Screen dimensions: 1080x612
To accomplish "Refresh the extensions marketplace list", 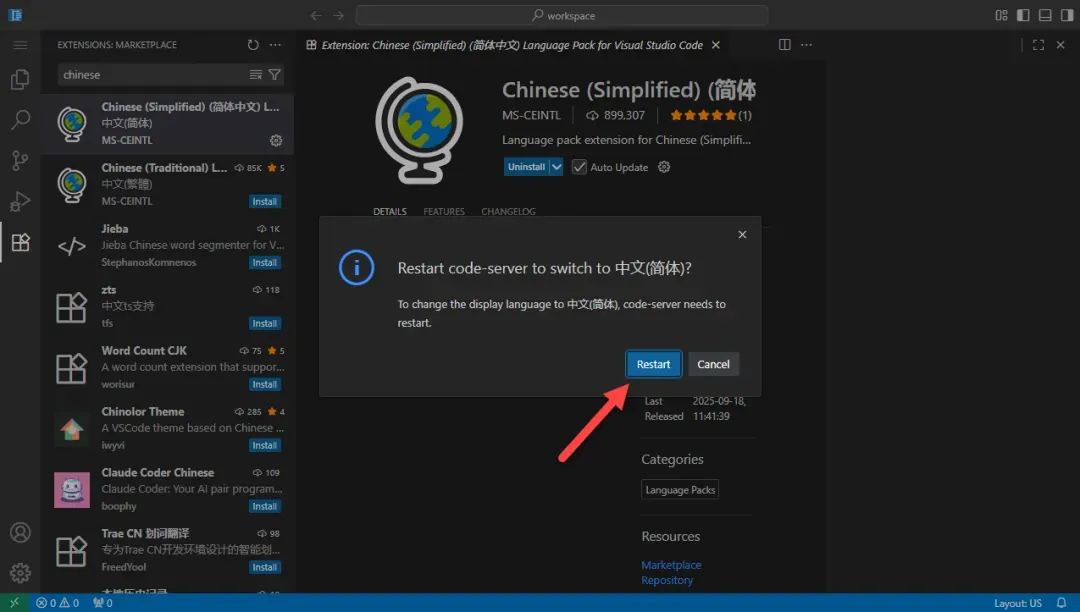I will click(x=253, y=45).
